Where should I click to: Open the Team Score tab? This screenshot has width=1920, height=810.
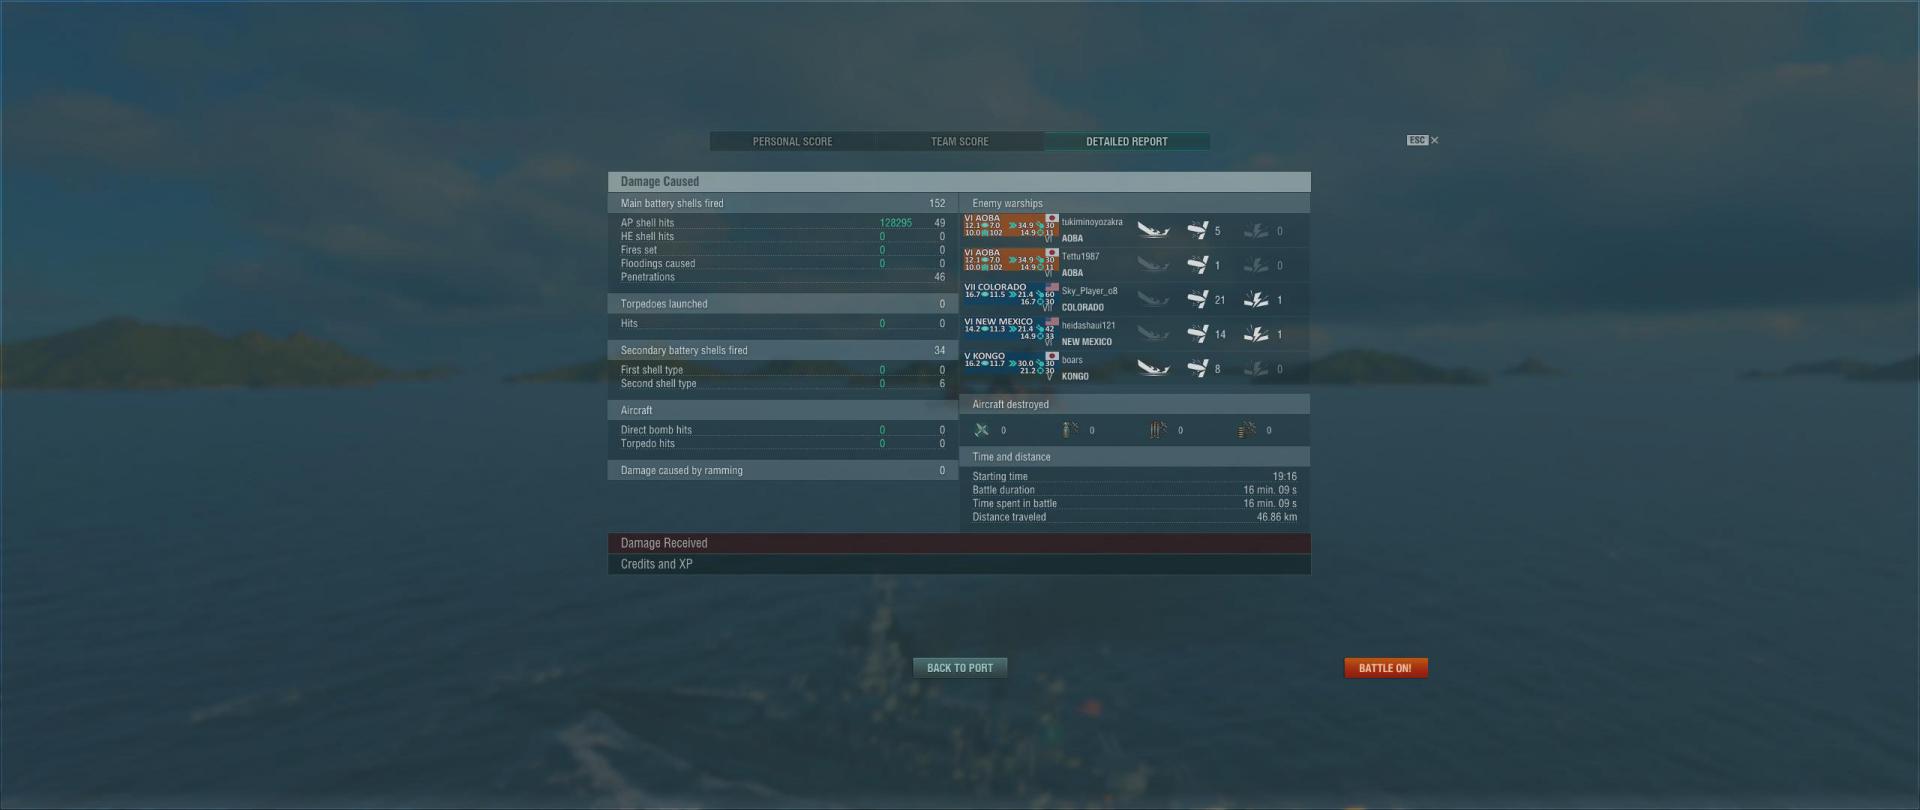tap(960, 141)
